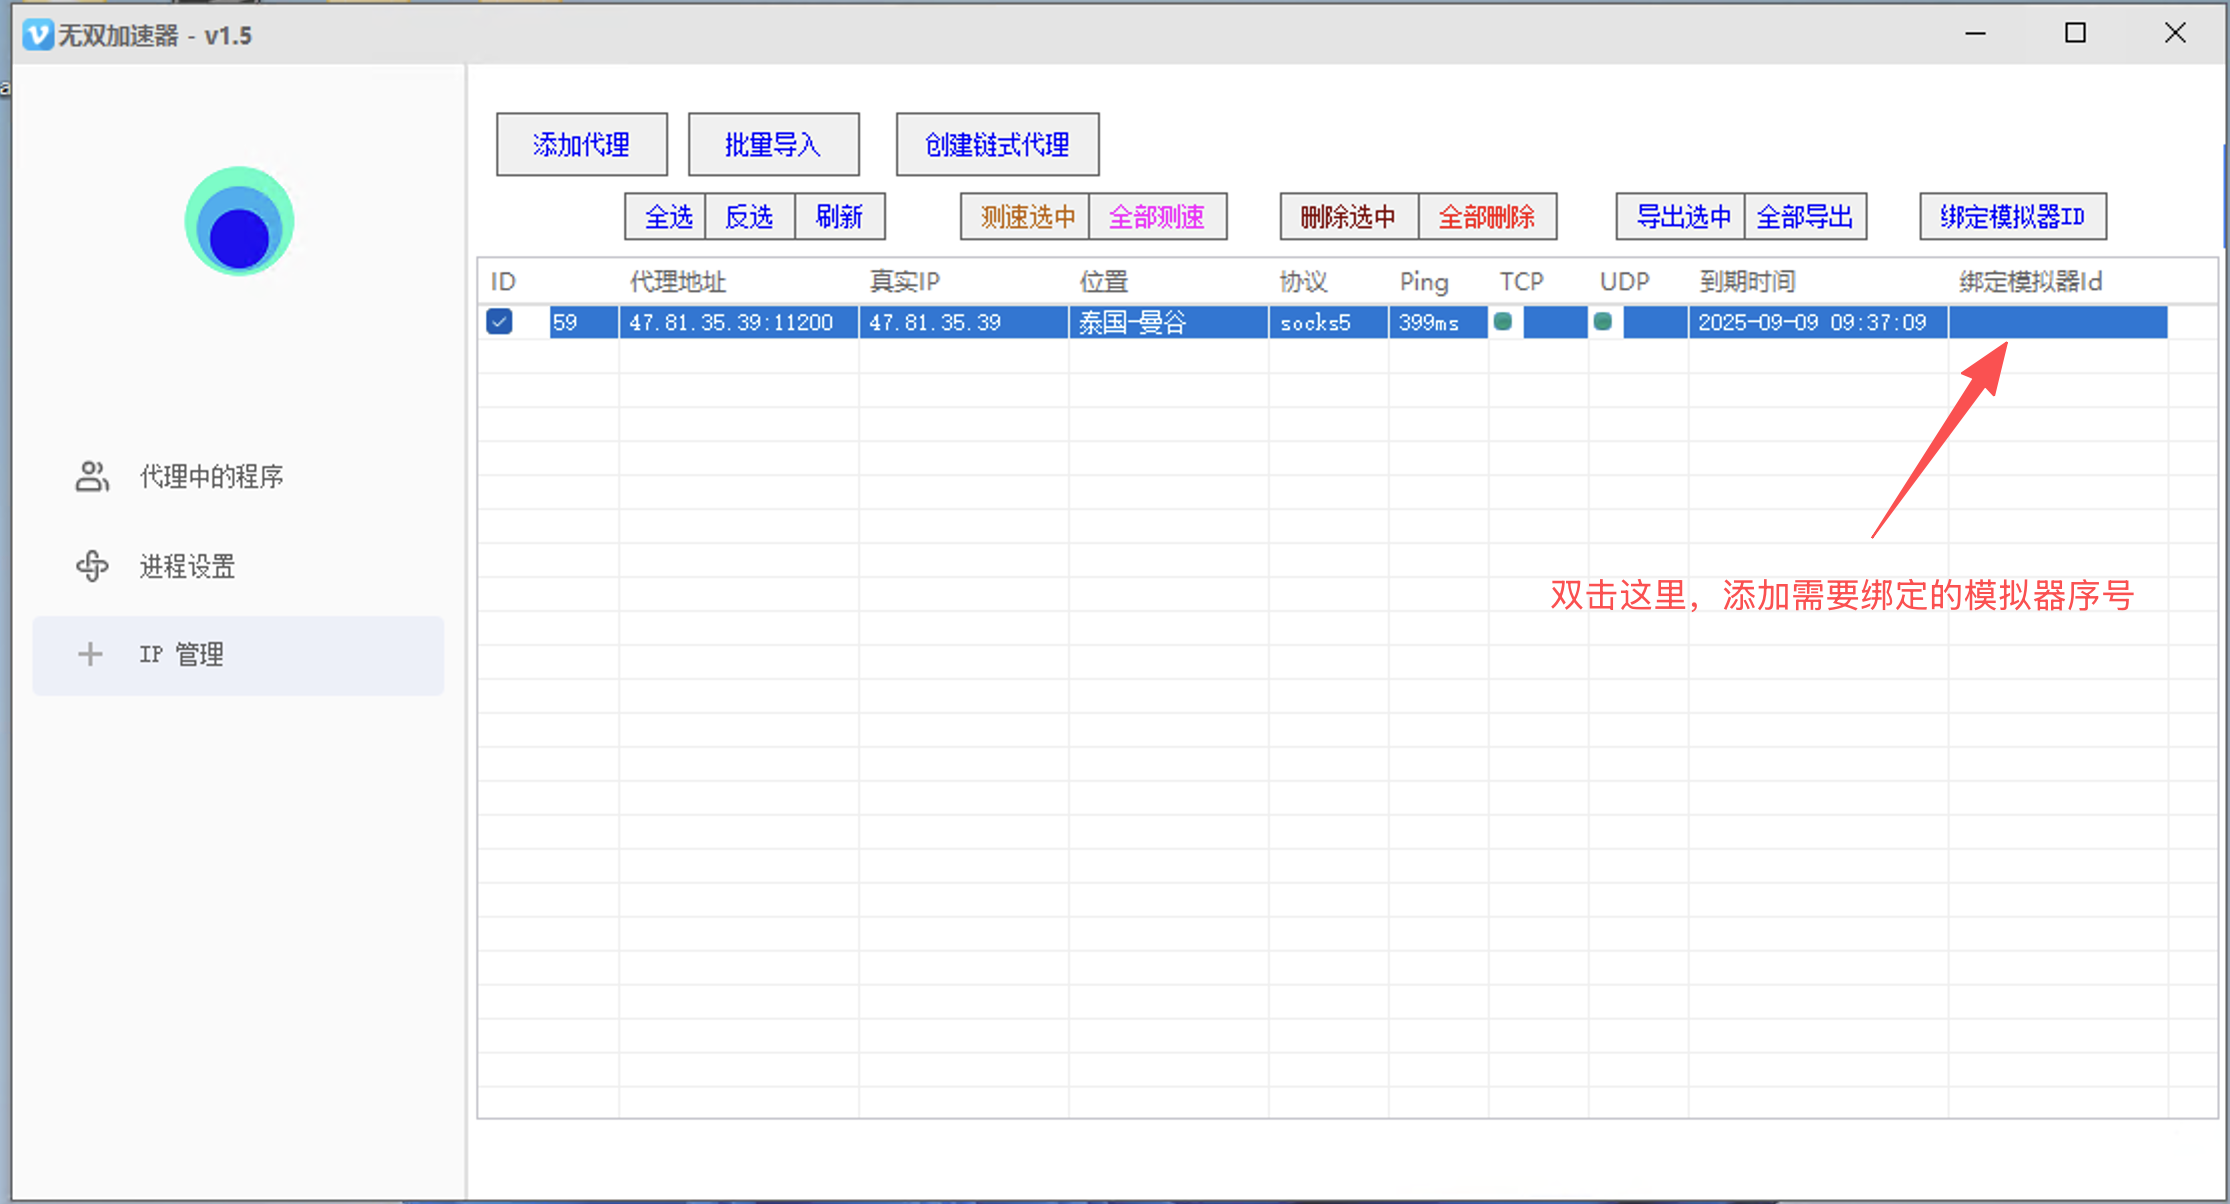2230x1204 pixels.
Task: Click the 绑定模拟器ID button
Action: click(x=2012, y=216)
